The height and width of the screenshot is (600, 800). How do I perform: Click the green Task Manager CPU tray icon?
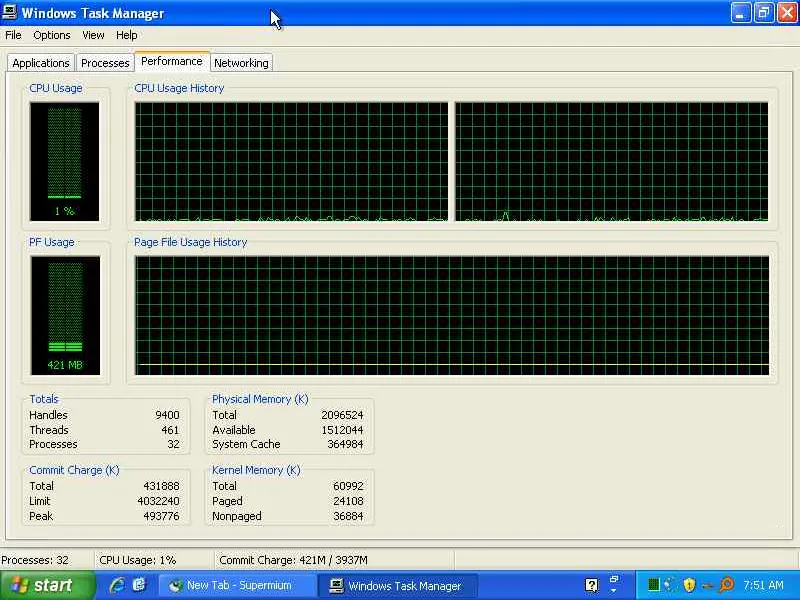pyautogui.click(x=654, y=585)
